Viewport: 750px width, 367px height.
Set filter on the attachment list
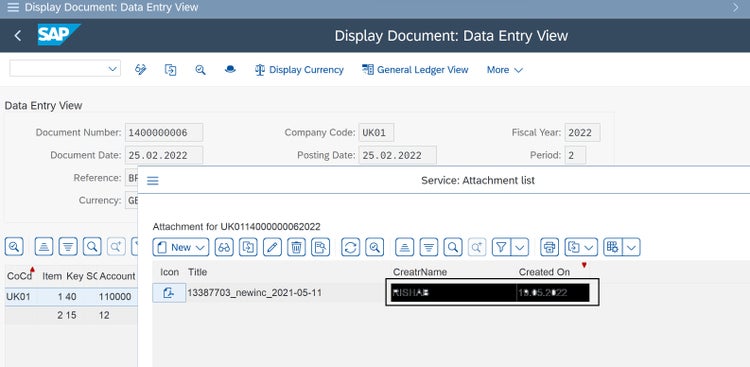coord(501,247)
